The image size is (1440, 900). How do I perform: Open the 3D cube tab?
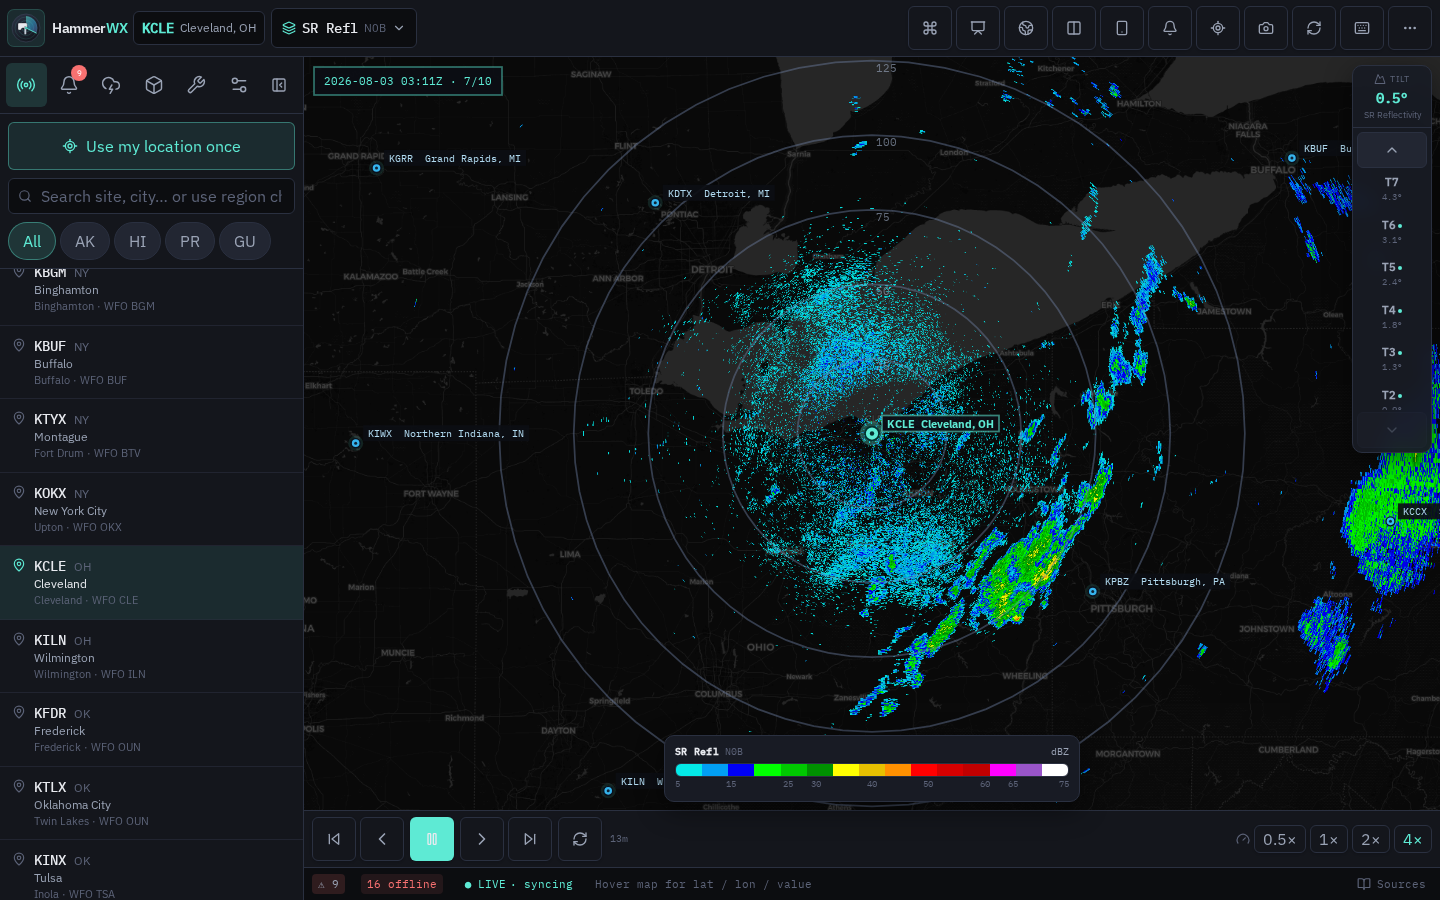154,85
